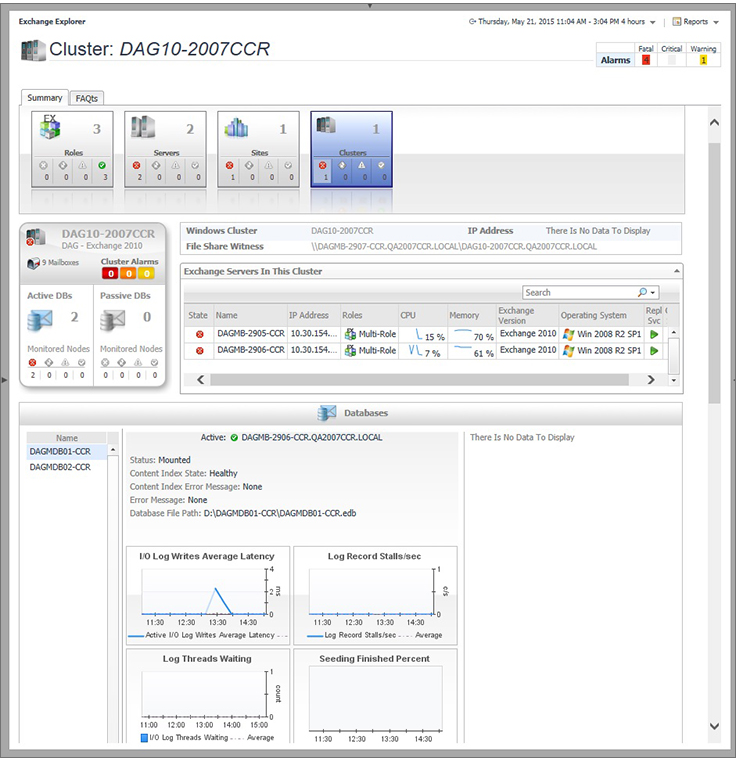Collapse the Exchange Servers In This Cluster panel
Screen dimensions: 736x760
(x=676, y=271)
